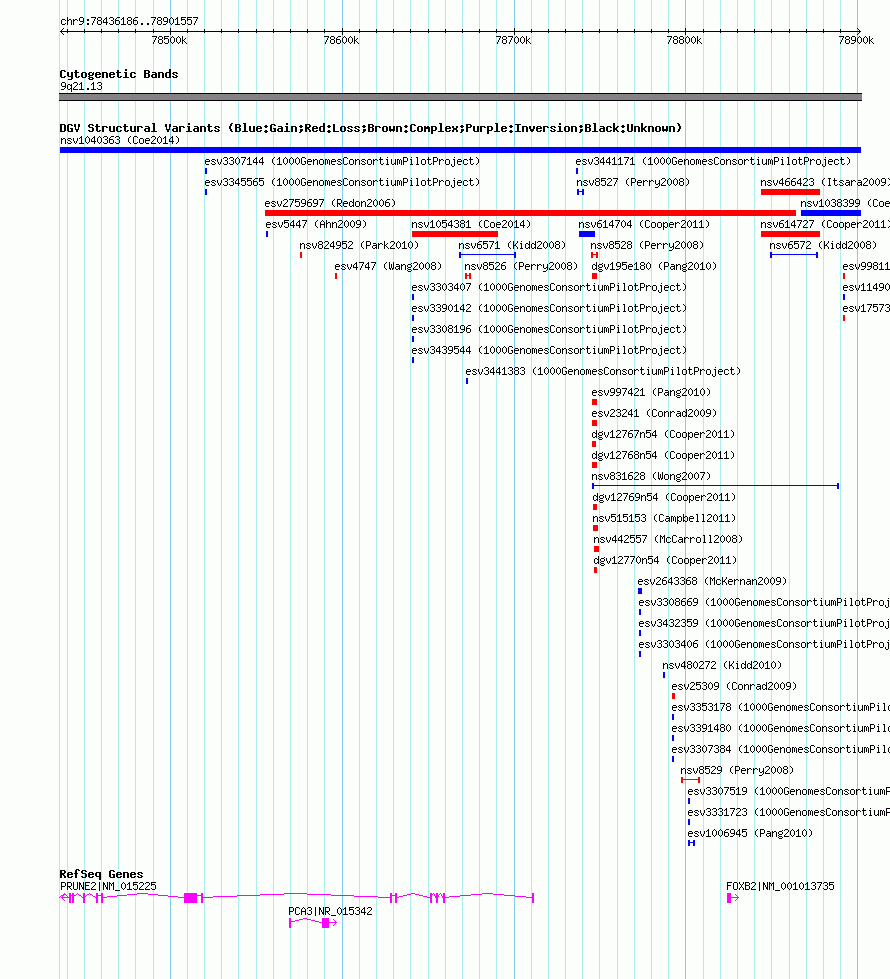
Task: Click the nsv515153 (Campbell2011) label
Action: [665, 519]
